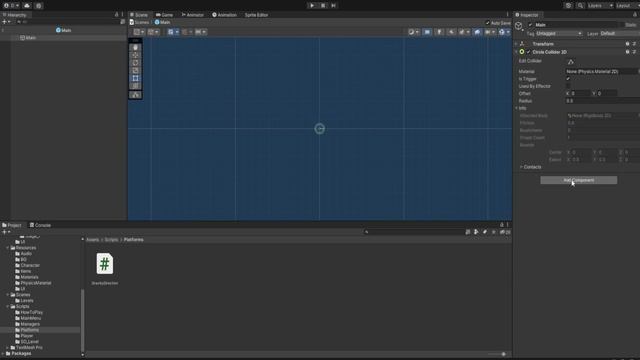Open the Layer dropdown showing Default
640x360 pixels.
pyautogui.click(x=620, y=33)
